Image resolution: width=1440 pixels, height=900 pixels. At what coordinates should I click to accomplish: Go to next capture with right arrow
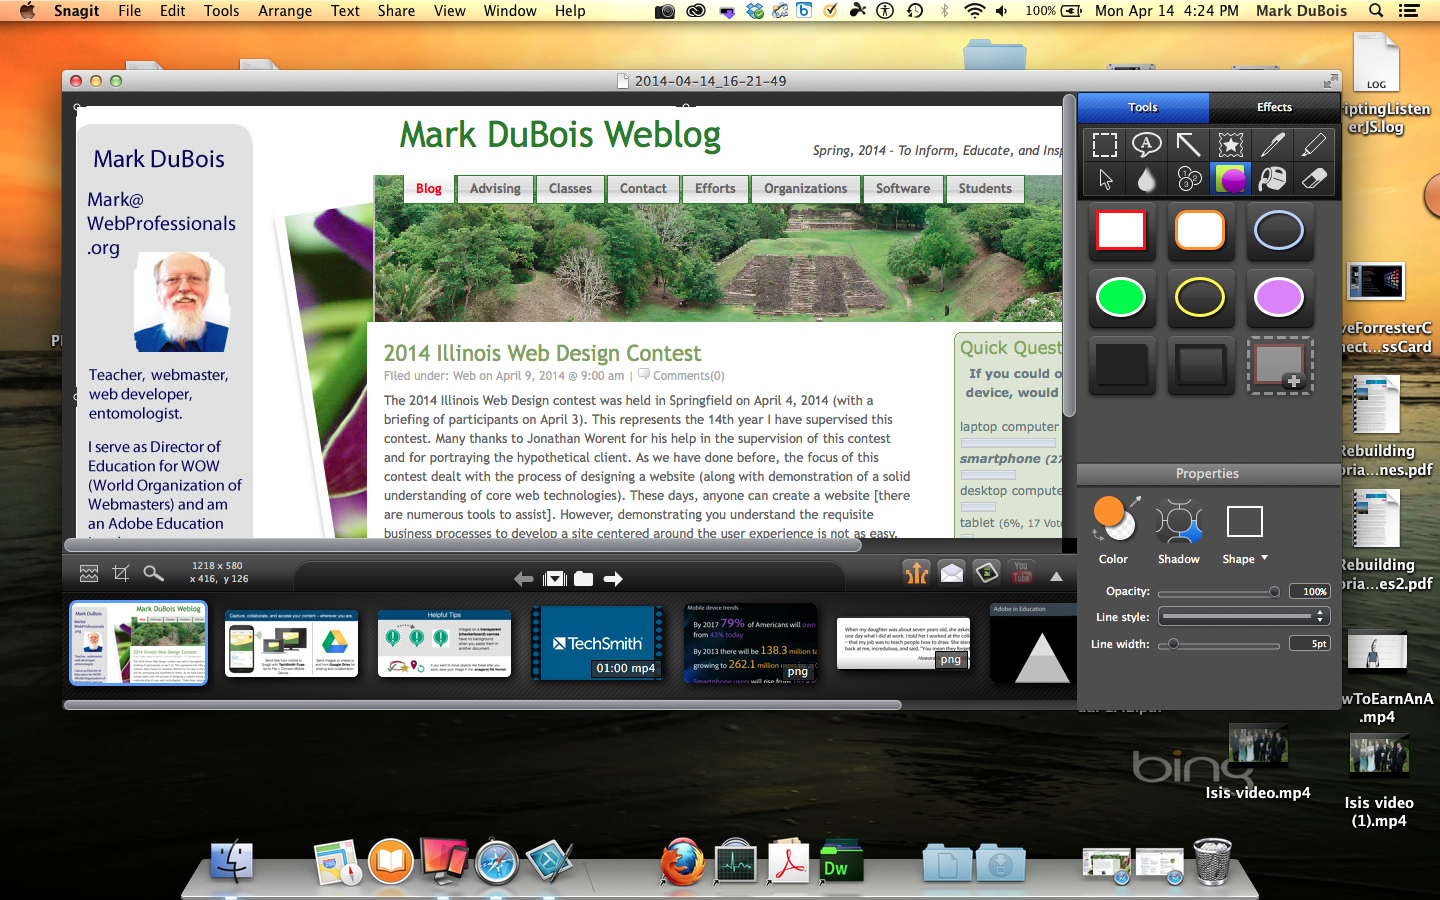613,579
